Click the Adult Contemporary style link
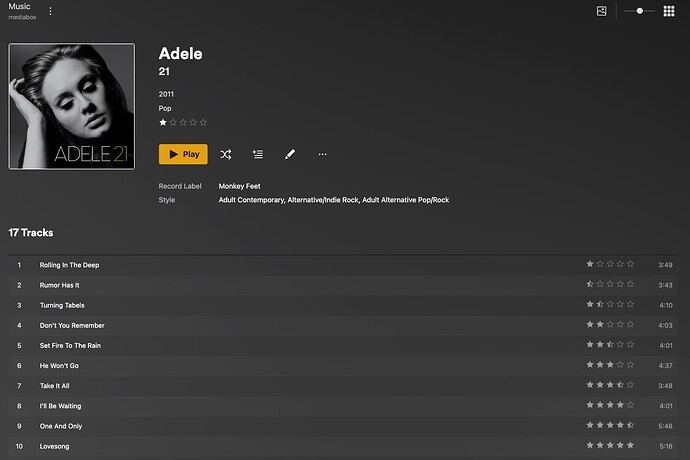Image resolution: width=690 pixels, height=460 pixels. (x=251, y=200)
